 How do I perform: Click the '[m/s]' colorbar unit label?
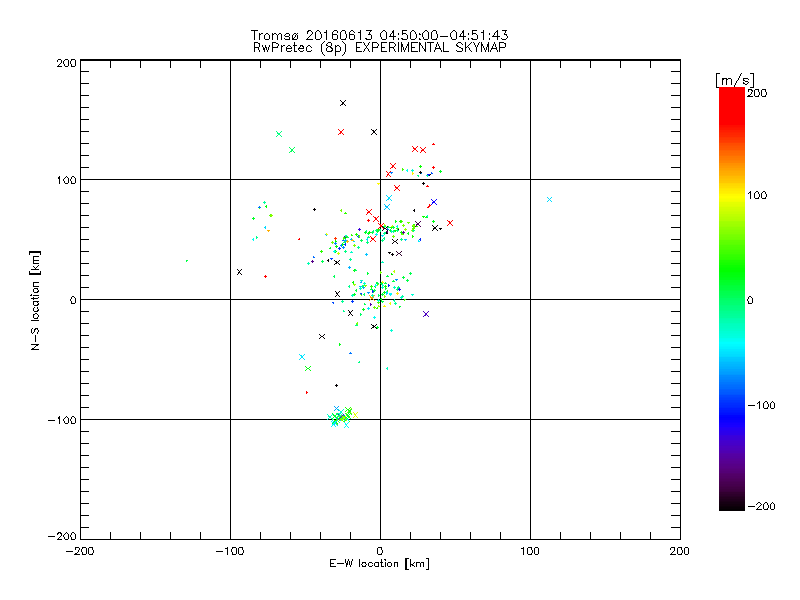[x=735, y=80]
